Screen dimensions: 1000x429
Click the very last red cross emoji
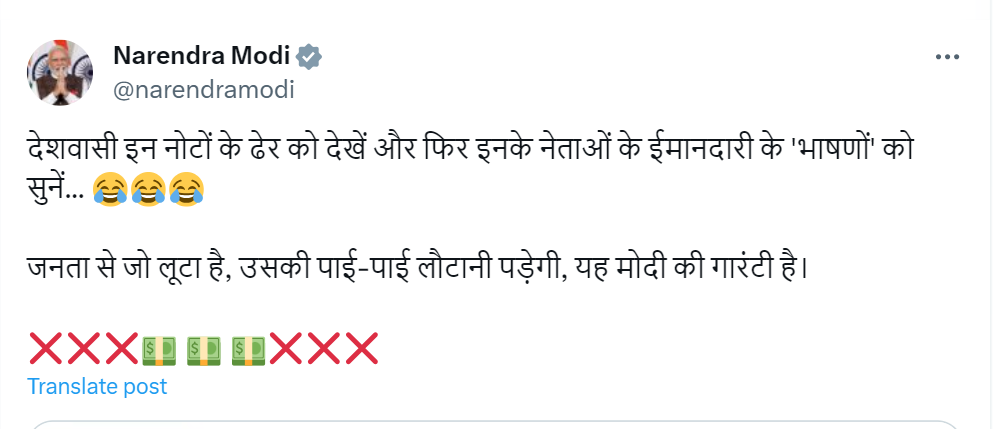coord(361,348)
